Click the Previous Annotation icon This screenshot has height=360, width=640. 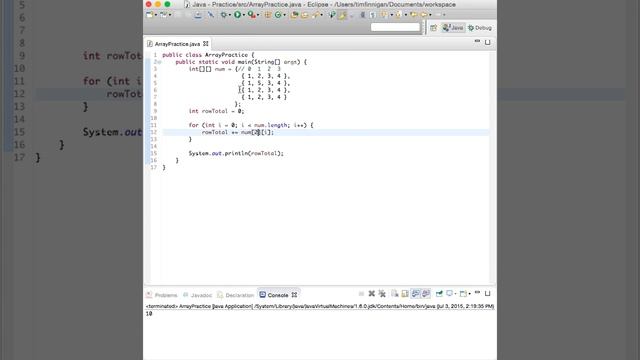coord(398,15)
